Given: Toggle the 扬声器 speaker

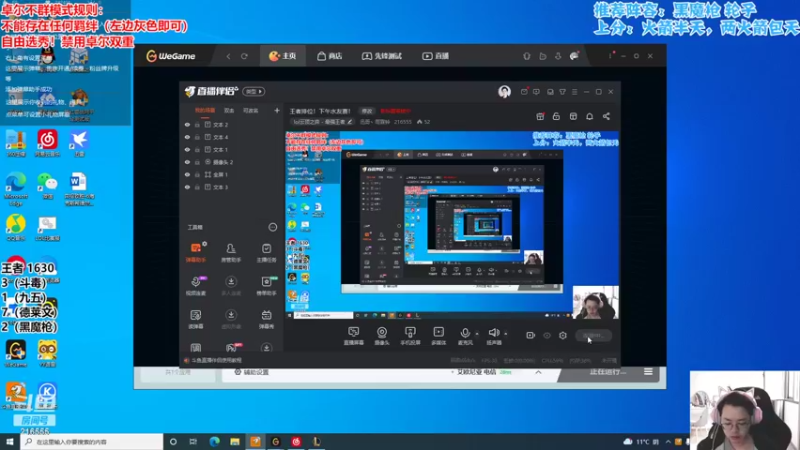Looking at the screenshot, I should tap(493, 336).
